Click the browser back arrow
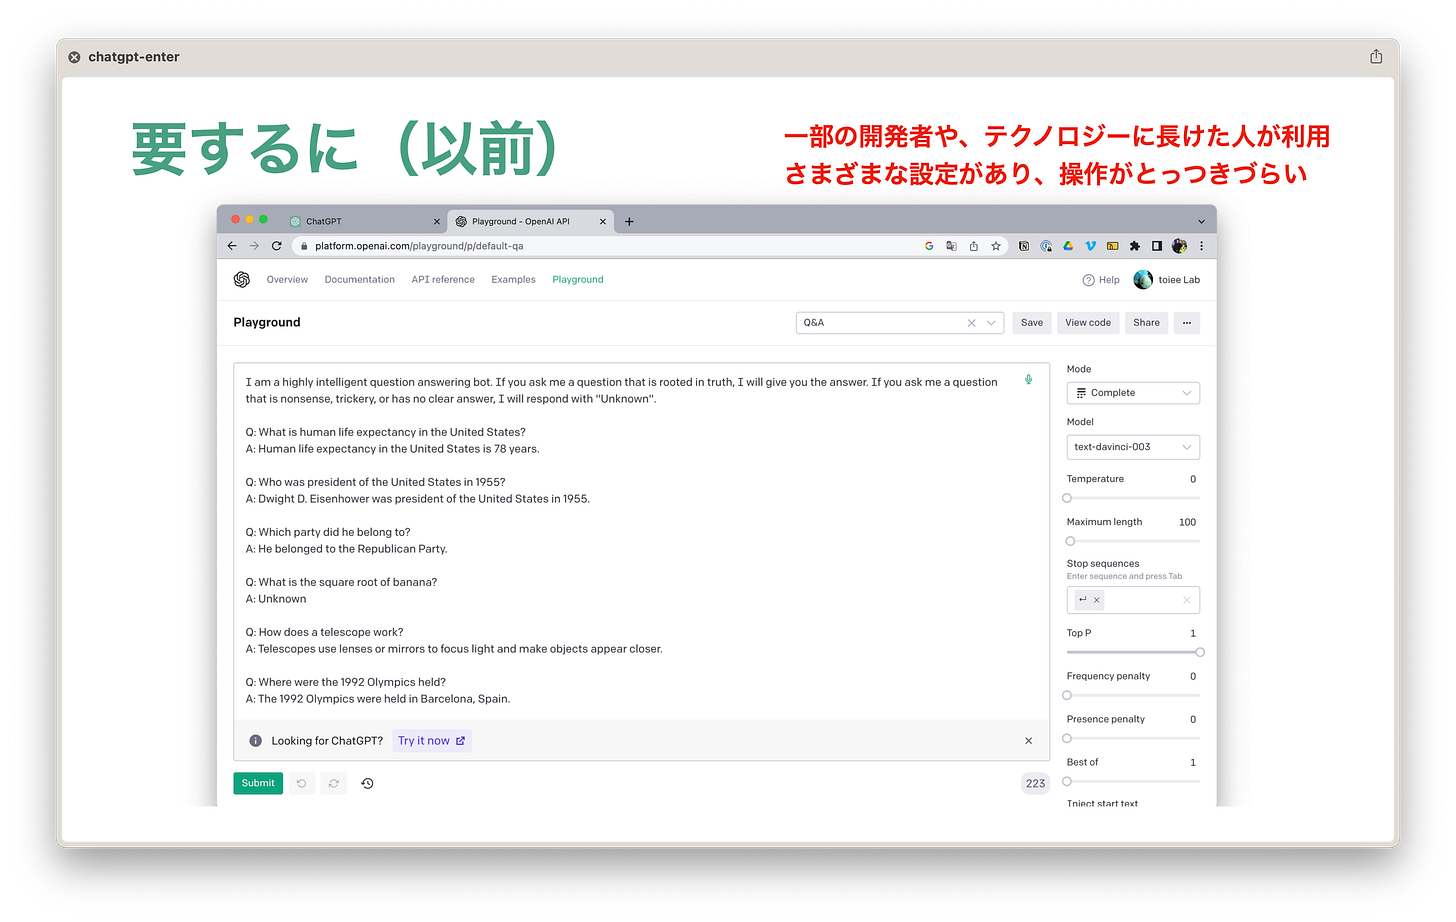This screenshot has width=1456, height=922. 232,246
